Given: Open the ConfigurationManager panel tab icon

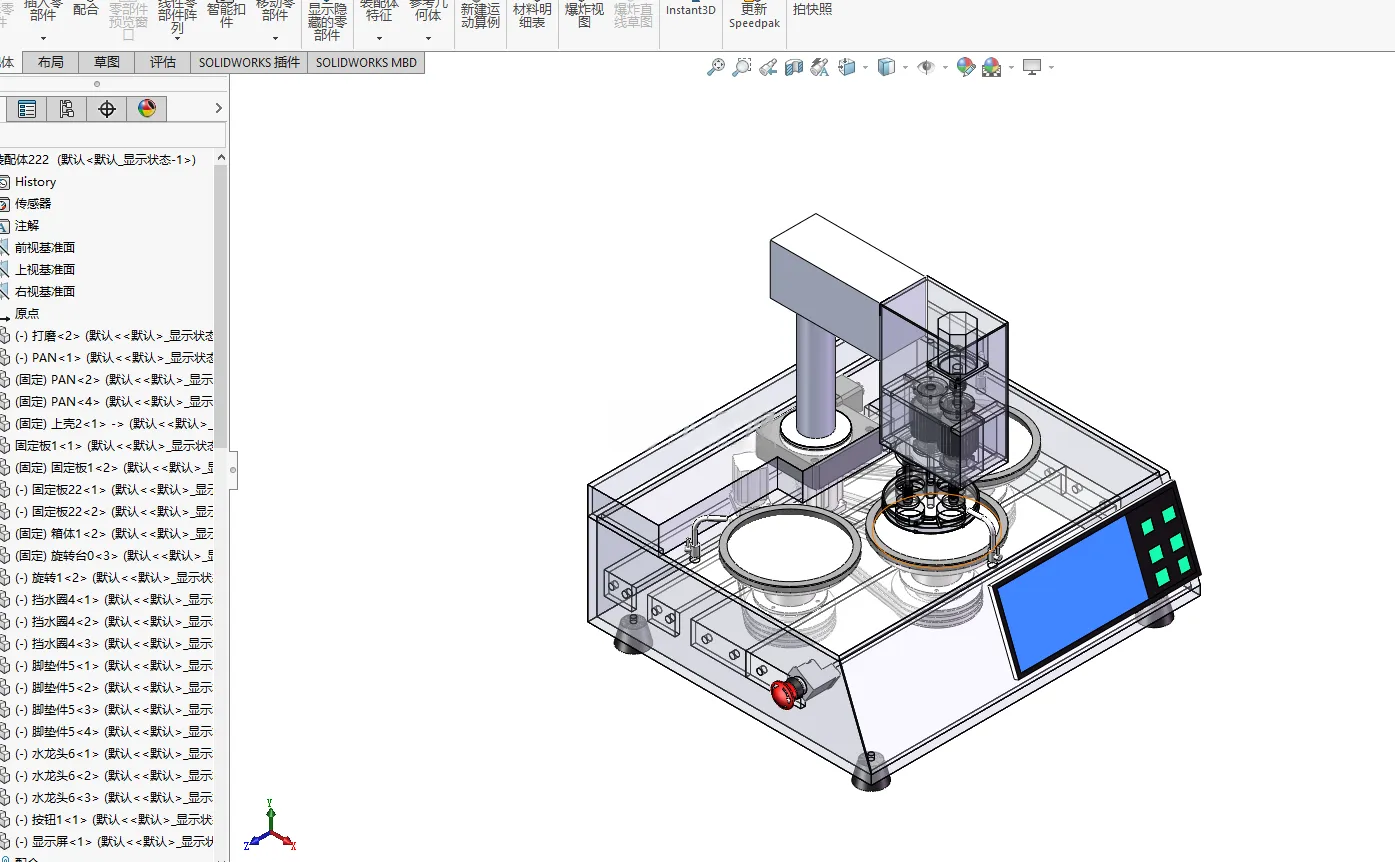Looking at the screenshot, I should [66, 109].
